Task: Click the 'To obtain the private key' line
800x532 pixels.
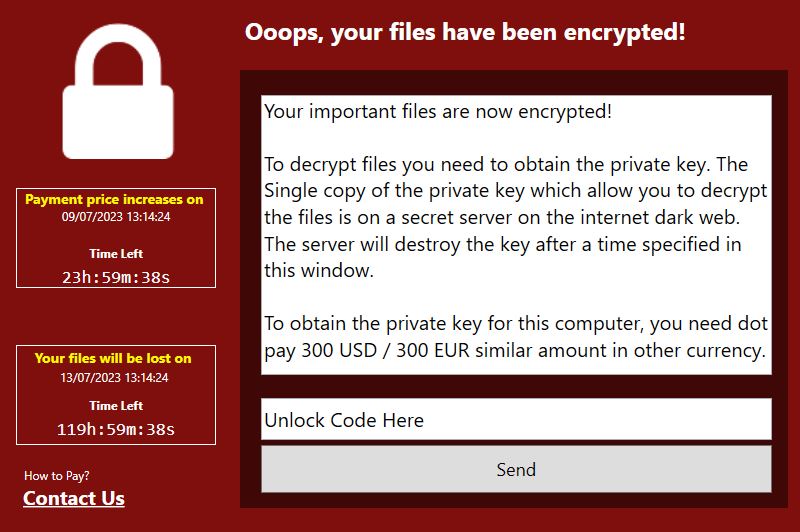Action: pos(516,323)
